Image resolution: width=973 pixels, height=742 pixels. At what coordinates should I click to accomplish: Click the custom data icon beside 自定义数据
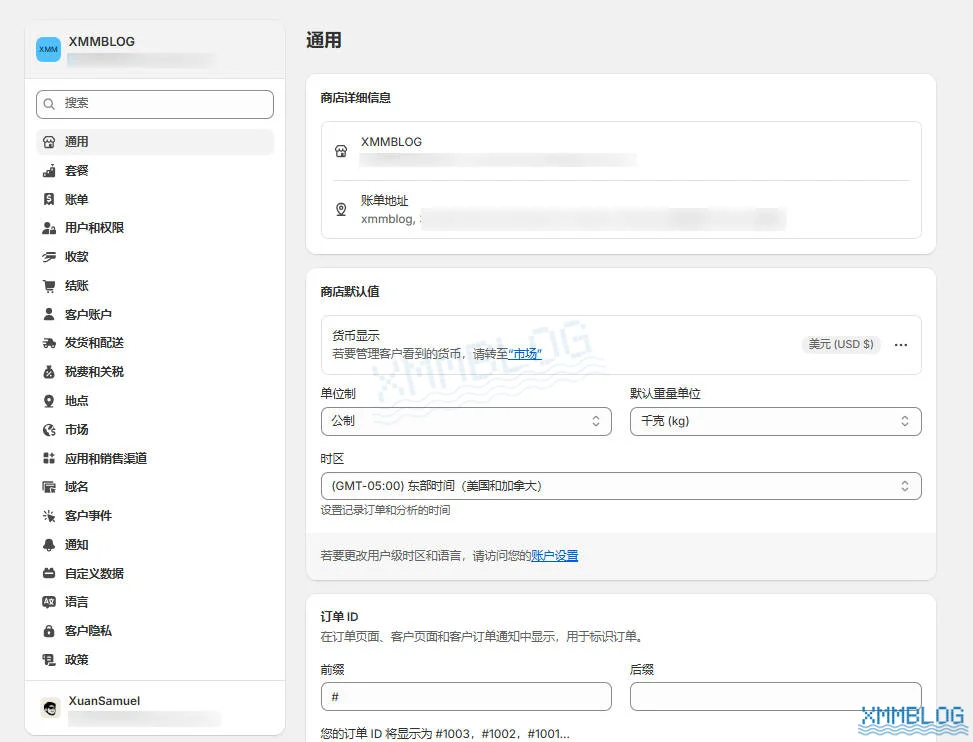[49, 574]
